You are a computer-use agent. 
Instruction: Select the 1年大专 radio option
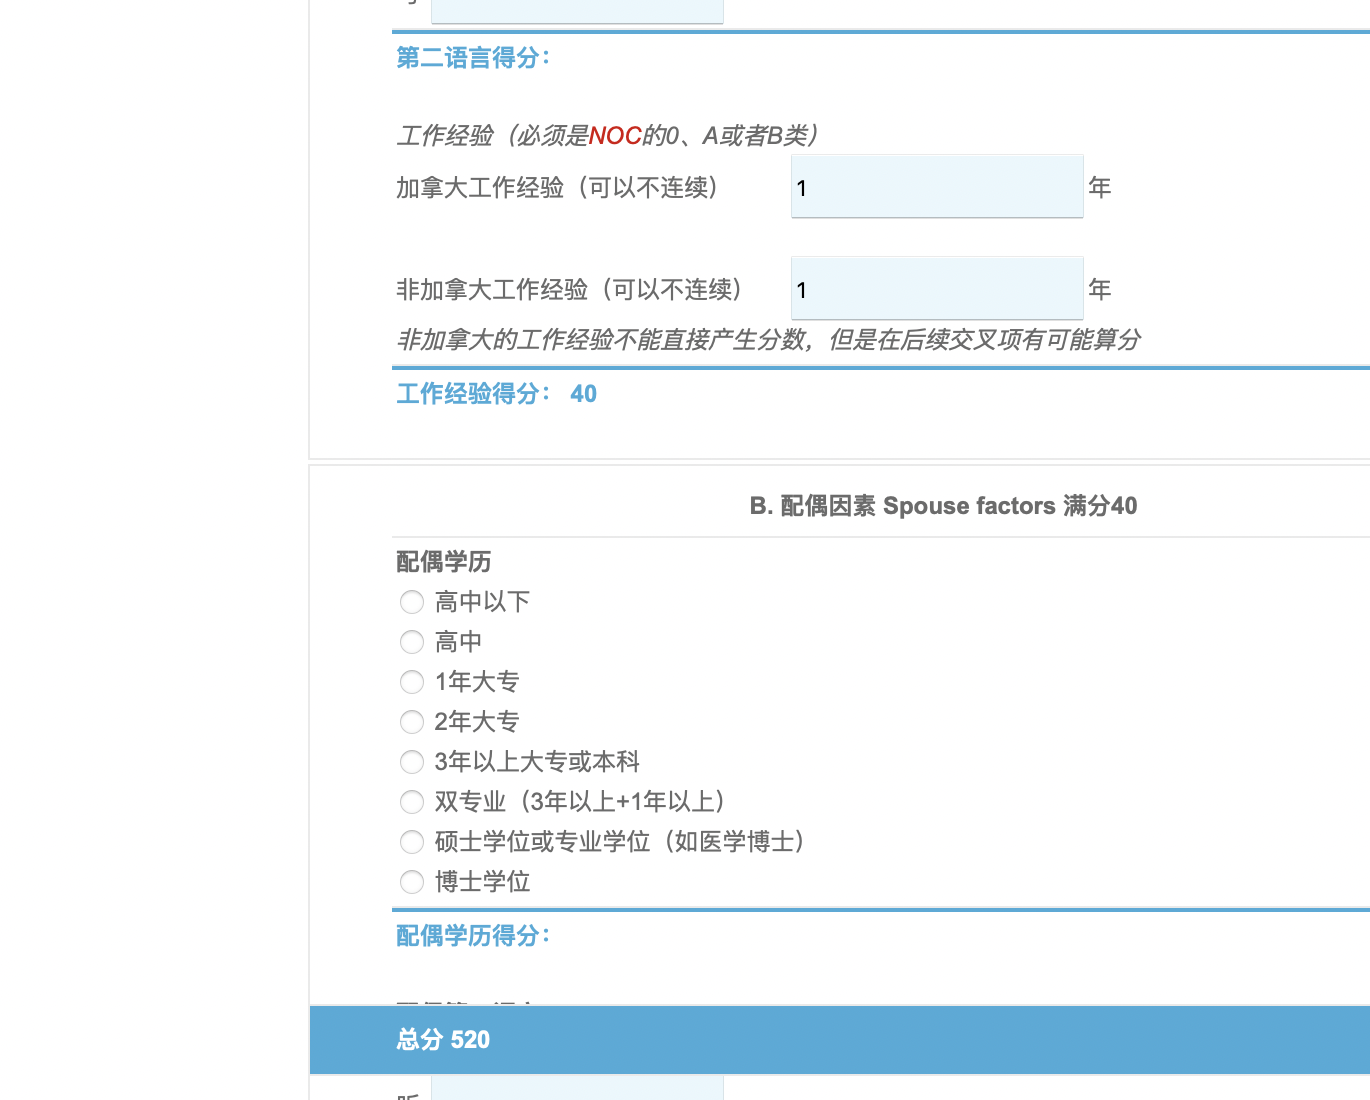click(412, 682)
